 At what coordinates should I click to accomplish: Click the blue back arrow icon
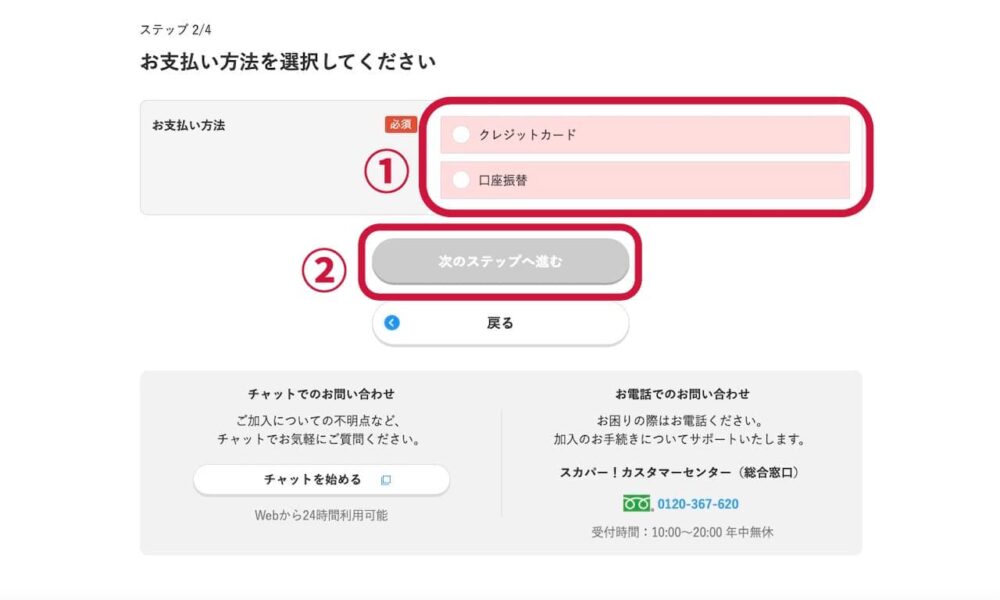392,323
